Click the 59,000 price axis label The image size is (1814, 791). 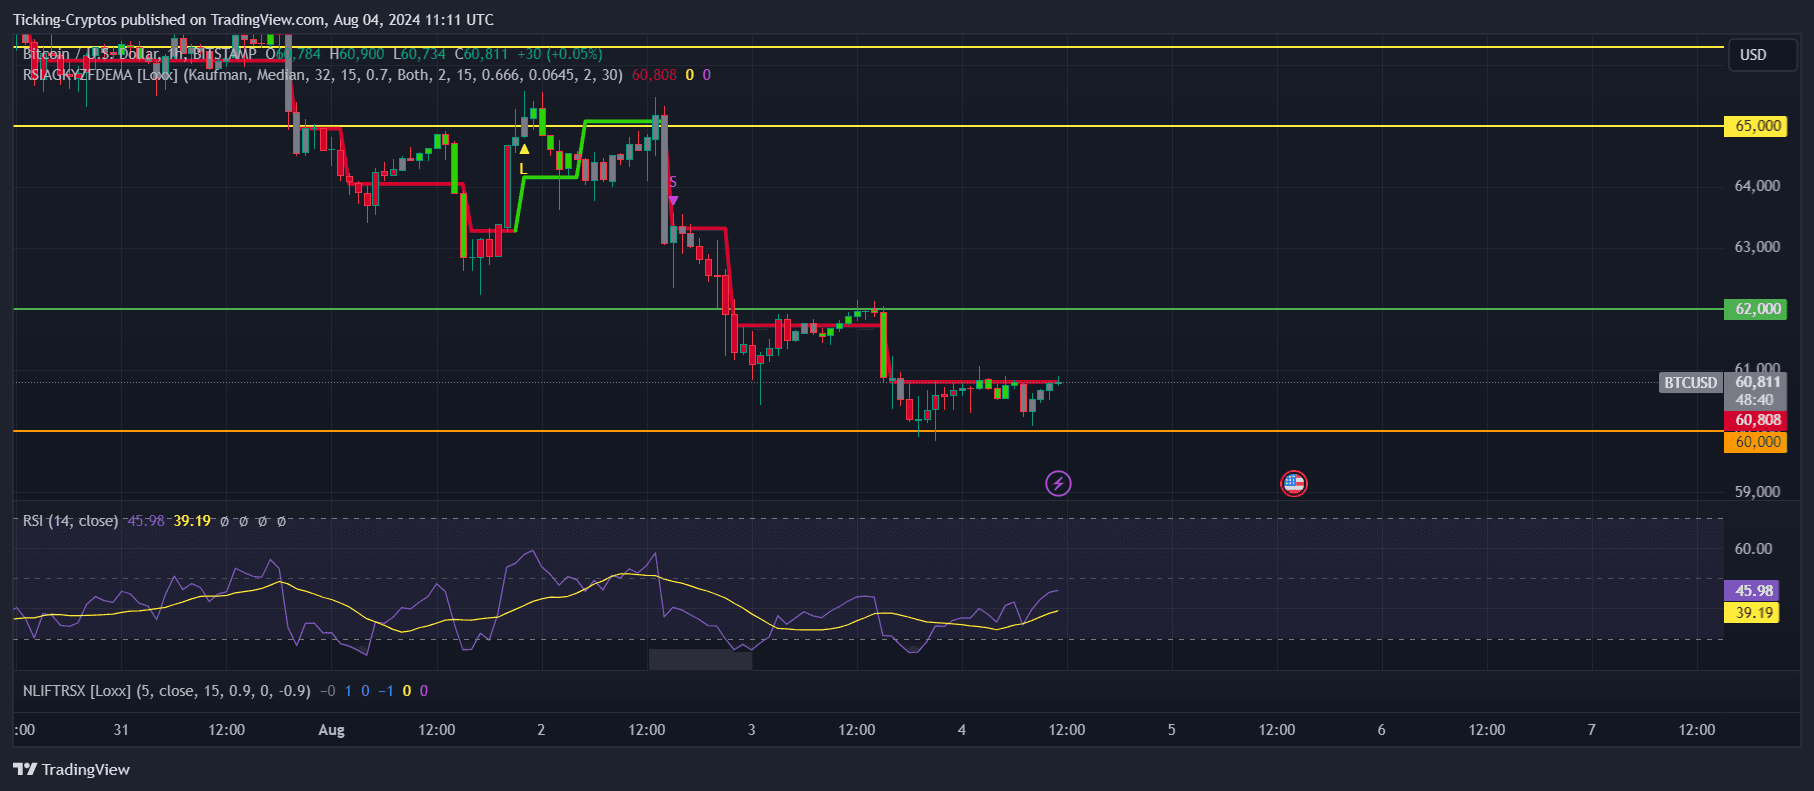(1757, 492)
